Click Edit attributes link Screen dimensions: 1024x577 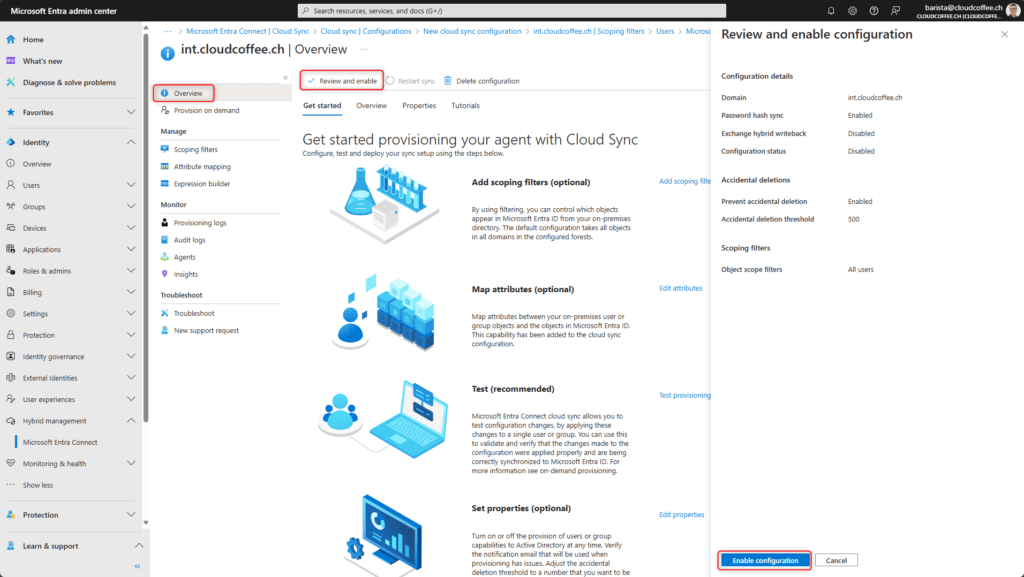(680, 288)
